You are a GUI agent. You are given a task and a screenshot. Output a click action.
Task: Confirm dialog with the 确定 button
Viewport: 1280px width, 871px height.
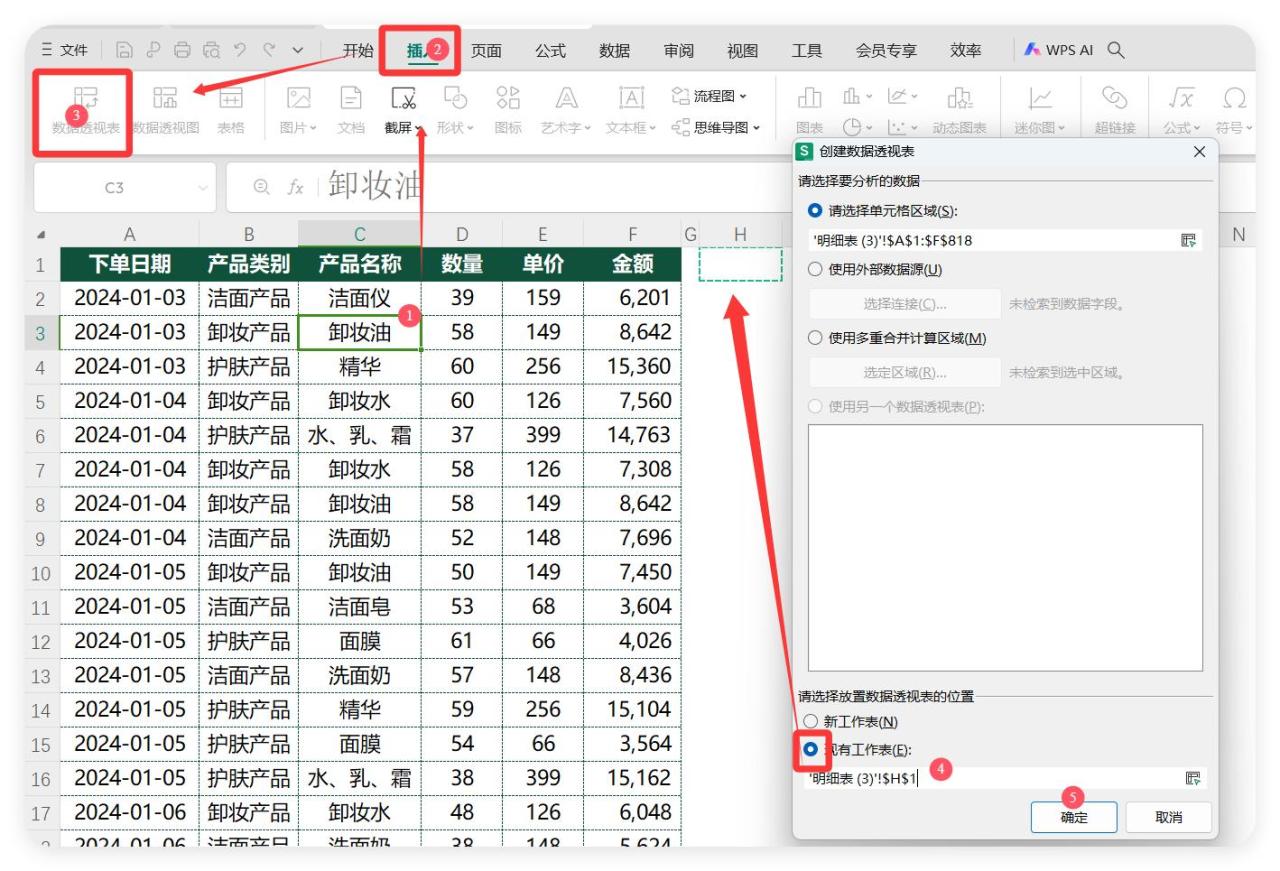pos(1074,818)
